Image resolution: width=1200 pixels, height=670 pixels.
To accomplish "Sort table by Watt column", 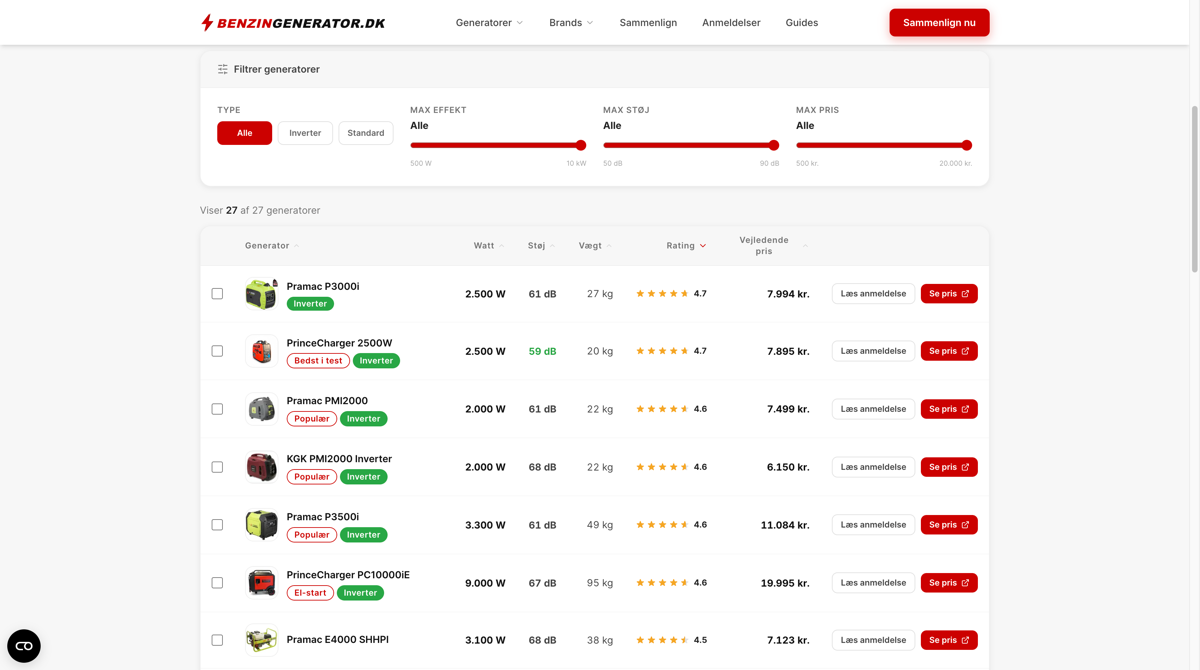I will click(x=489, y=246).
